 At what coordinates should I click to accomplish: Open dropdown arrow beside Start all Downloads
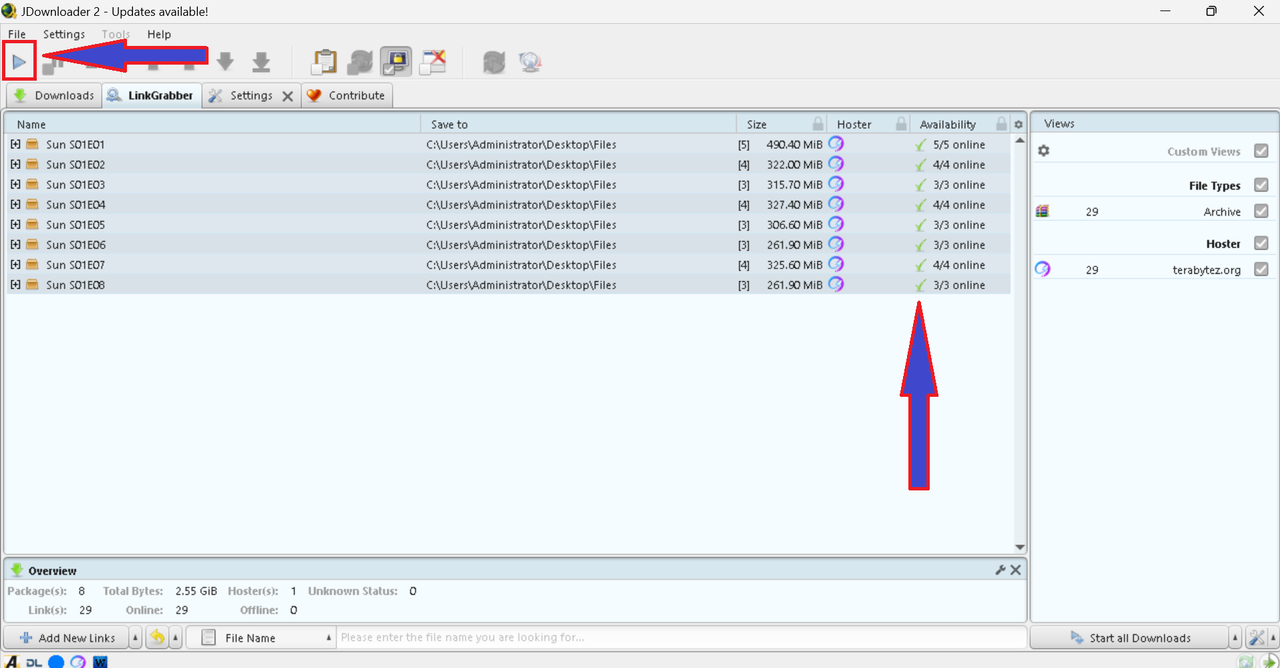point(1236,638)
